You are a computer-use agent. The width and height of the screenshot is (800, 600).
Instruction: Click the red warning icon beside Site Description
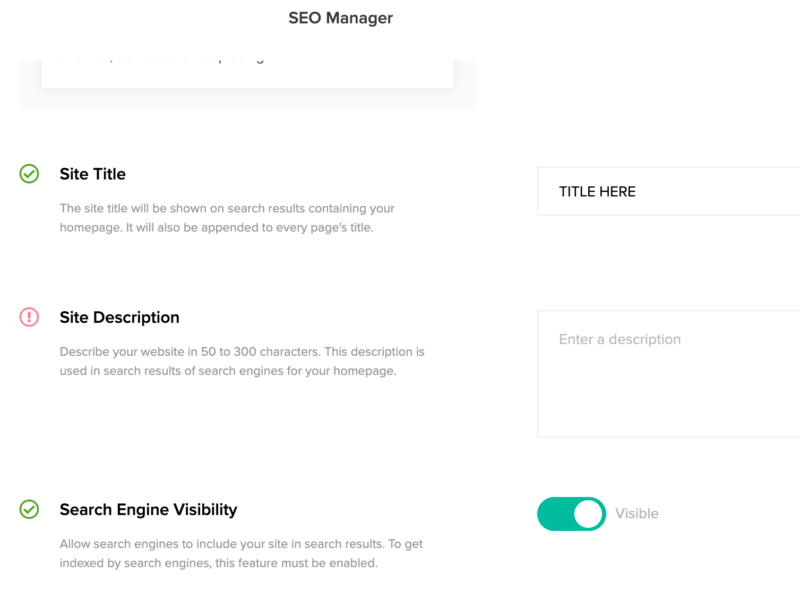tap(30, 317)
